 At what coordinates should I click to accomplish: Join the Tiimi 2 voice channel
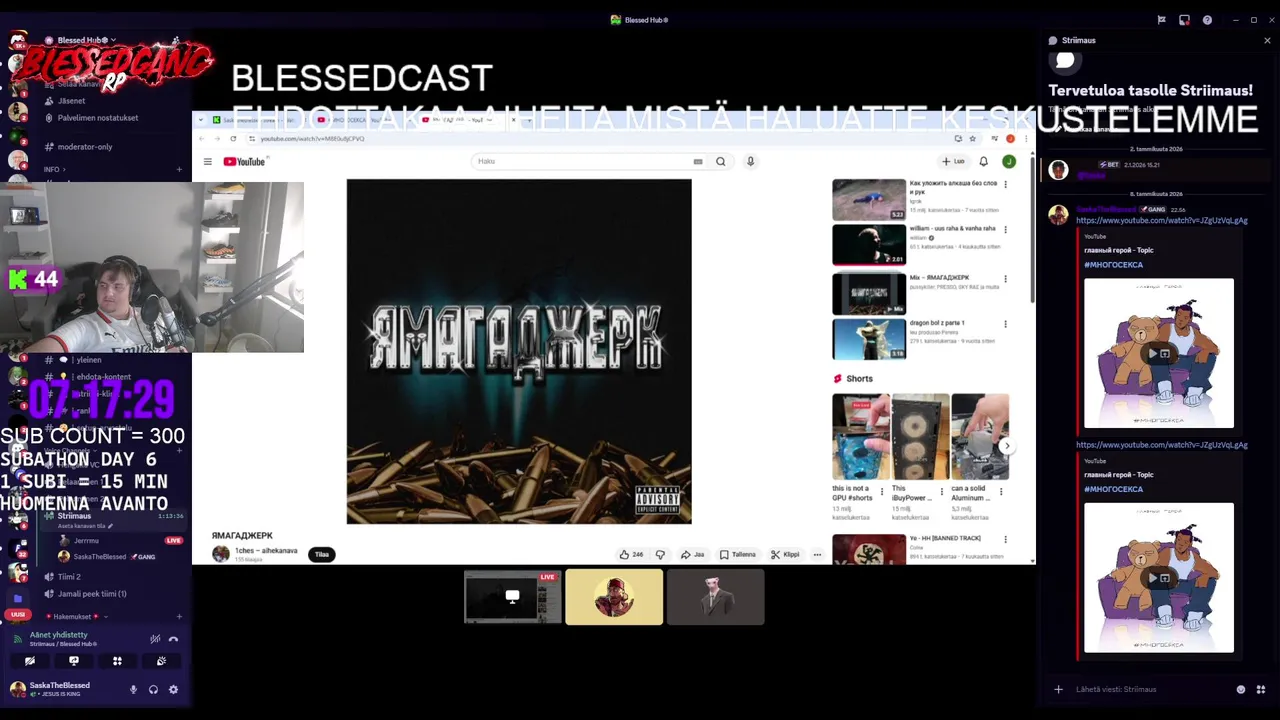(x=69, y=576)
